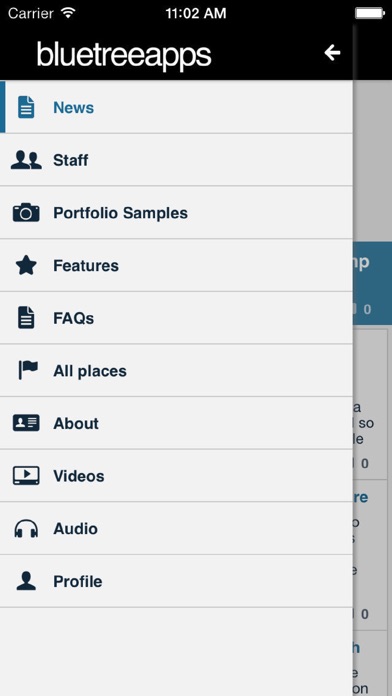Image resolution: width=392 pixels, height=696 pixels.
Task: Open the News menu item
Action: (176, 107)
